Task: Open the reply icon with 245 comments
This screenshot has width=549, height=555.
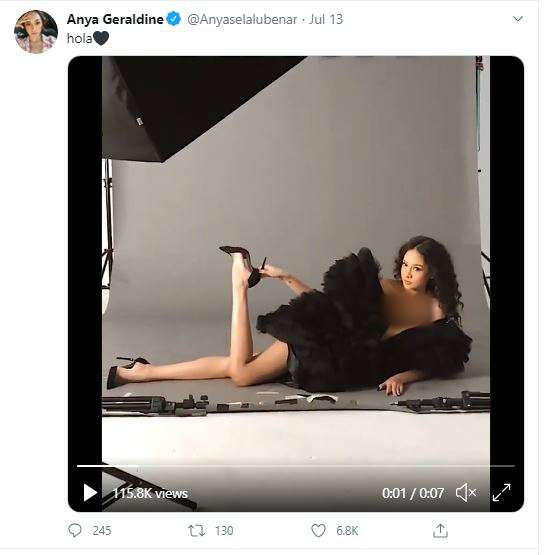Action: [75, 531]
